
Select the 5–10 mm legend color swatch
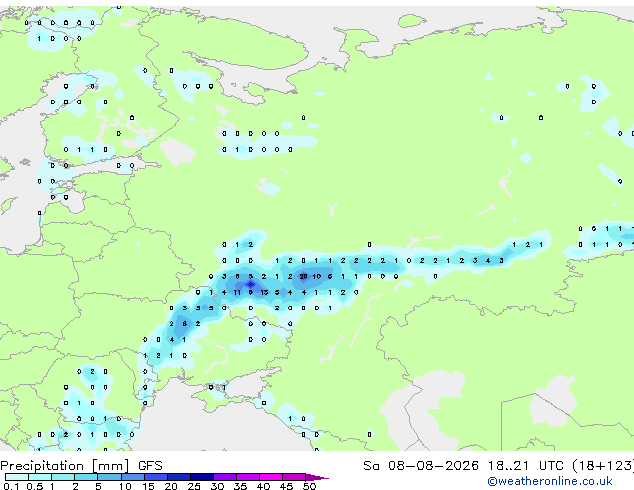(109, 477)
